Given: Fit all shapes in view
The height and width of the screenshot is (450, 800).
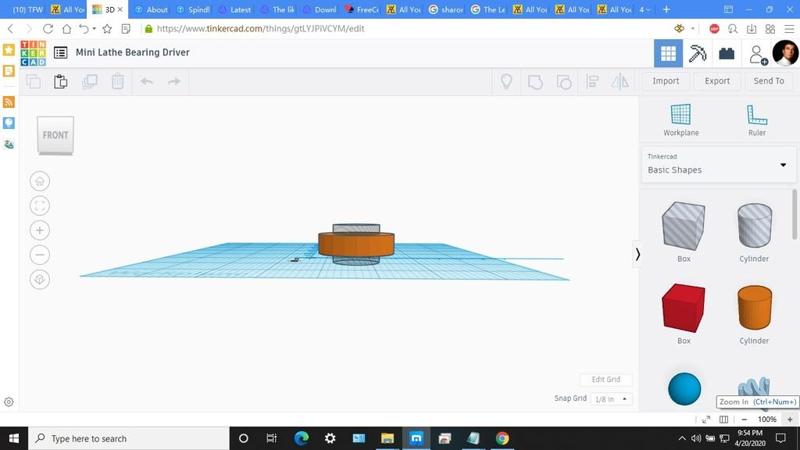Looking at the screenshot, I should (40, 206).
